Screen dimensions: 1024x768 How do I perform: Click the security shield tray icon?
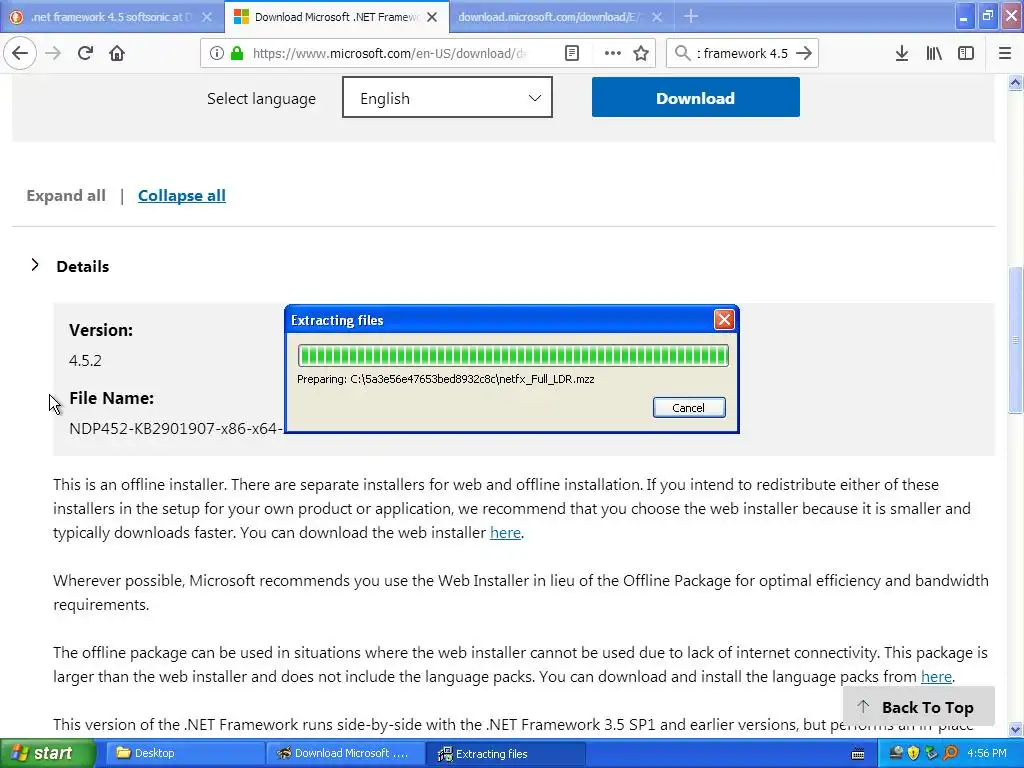pos(914,753)
